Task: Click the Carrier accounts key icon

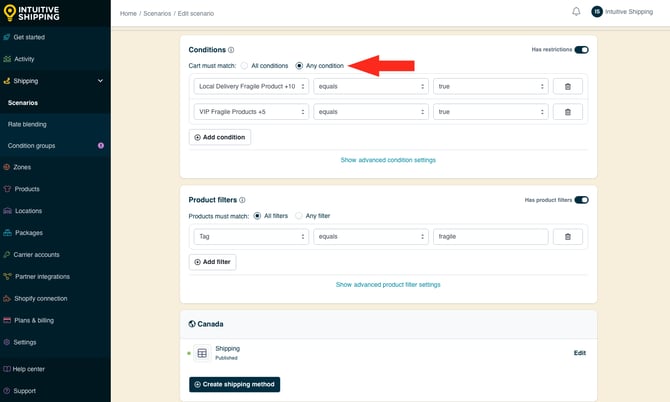Action: click(x=6, y=255)
